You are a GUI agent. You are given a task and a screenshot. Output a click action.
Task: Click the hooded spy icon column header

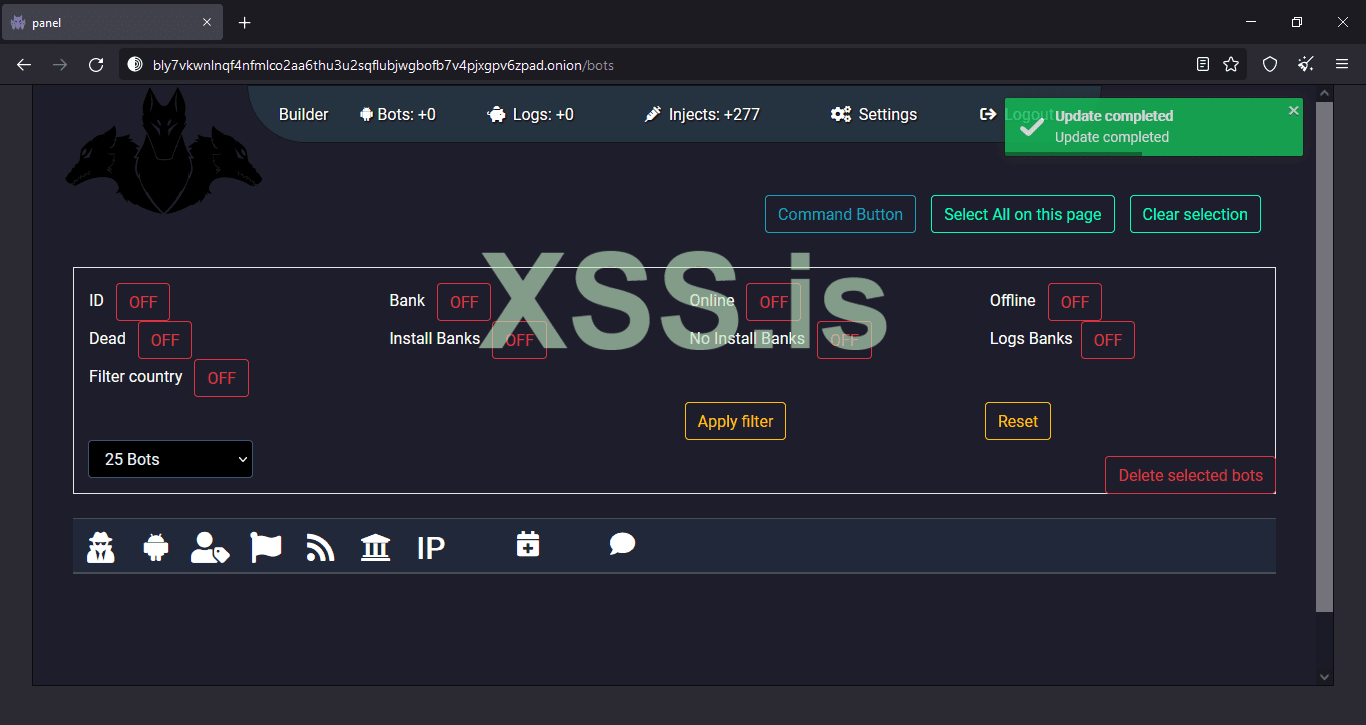coord(101,547)
